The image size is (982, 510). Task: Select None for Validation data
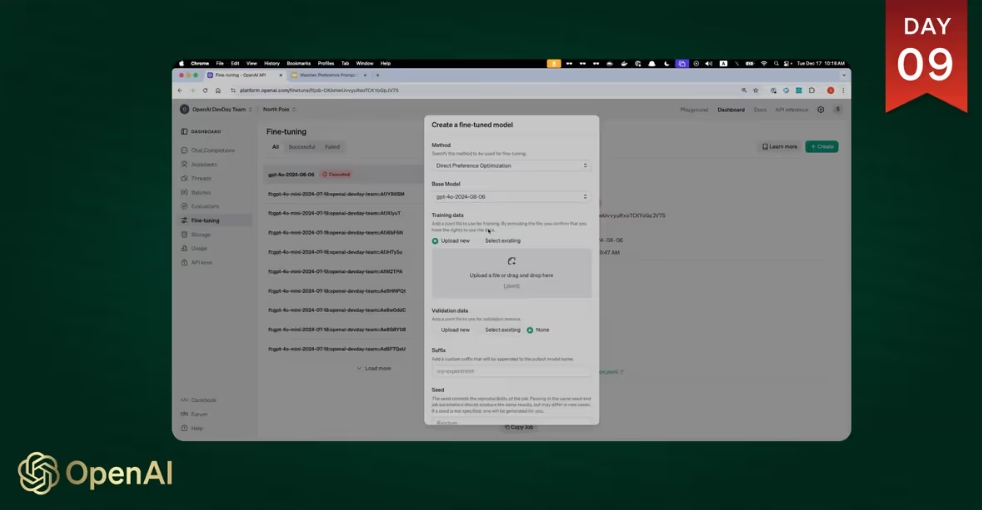(530, 330)
